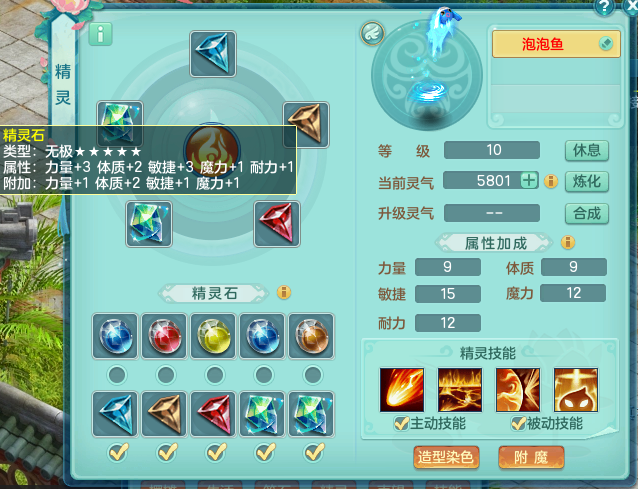This screenshot has width=638, height=489.
Task: Click the flame ground skill icon
Action: click(x=460, y=390)
